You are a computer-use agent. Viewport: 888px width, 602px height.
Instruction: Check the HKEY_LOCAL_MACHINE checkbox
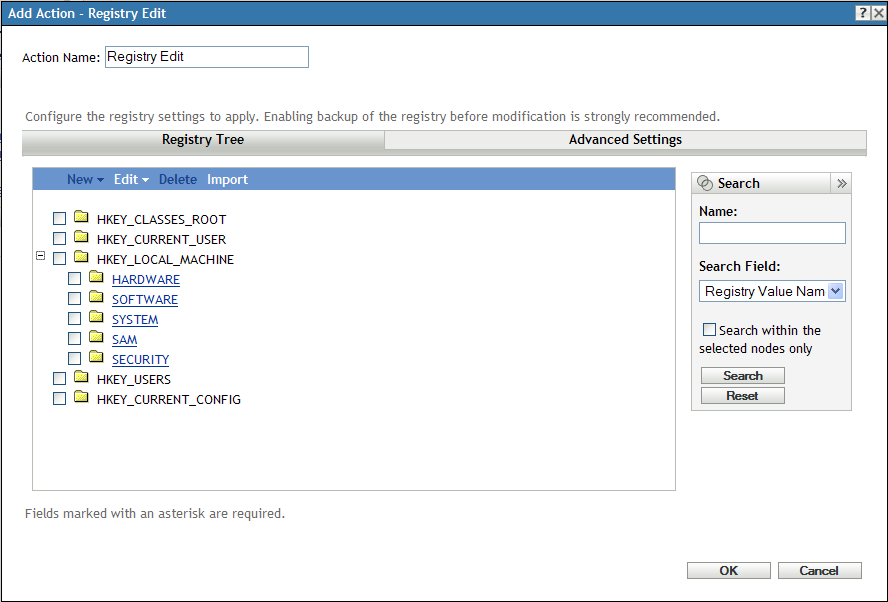pos(59,259)
